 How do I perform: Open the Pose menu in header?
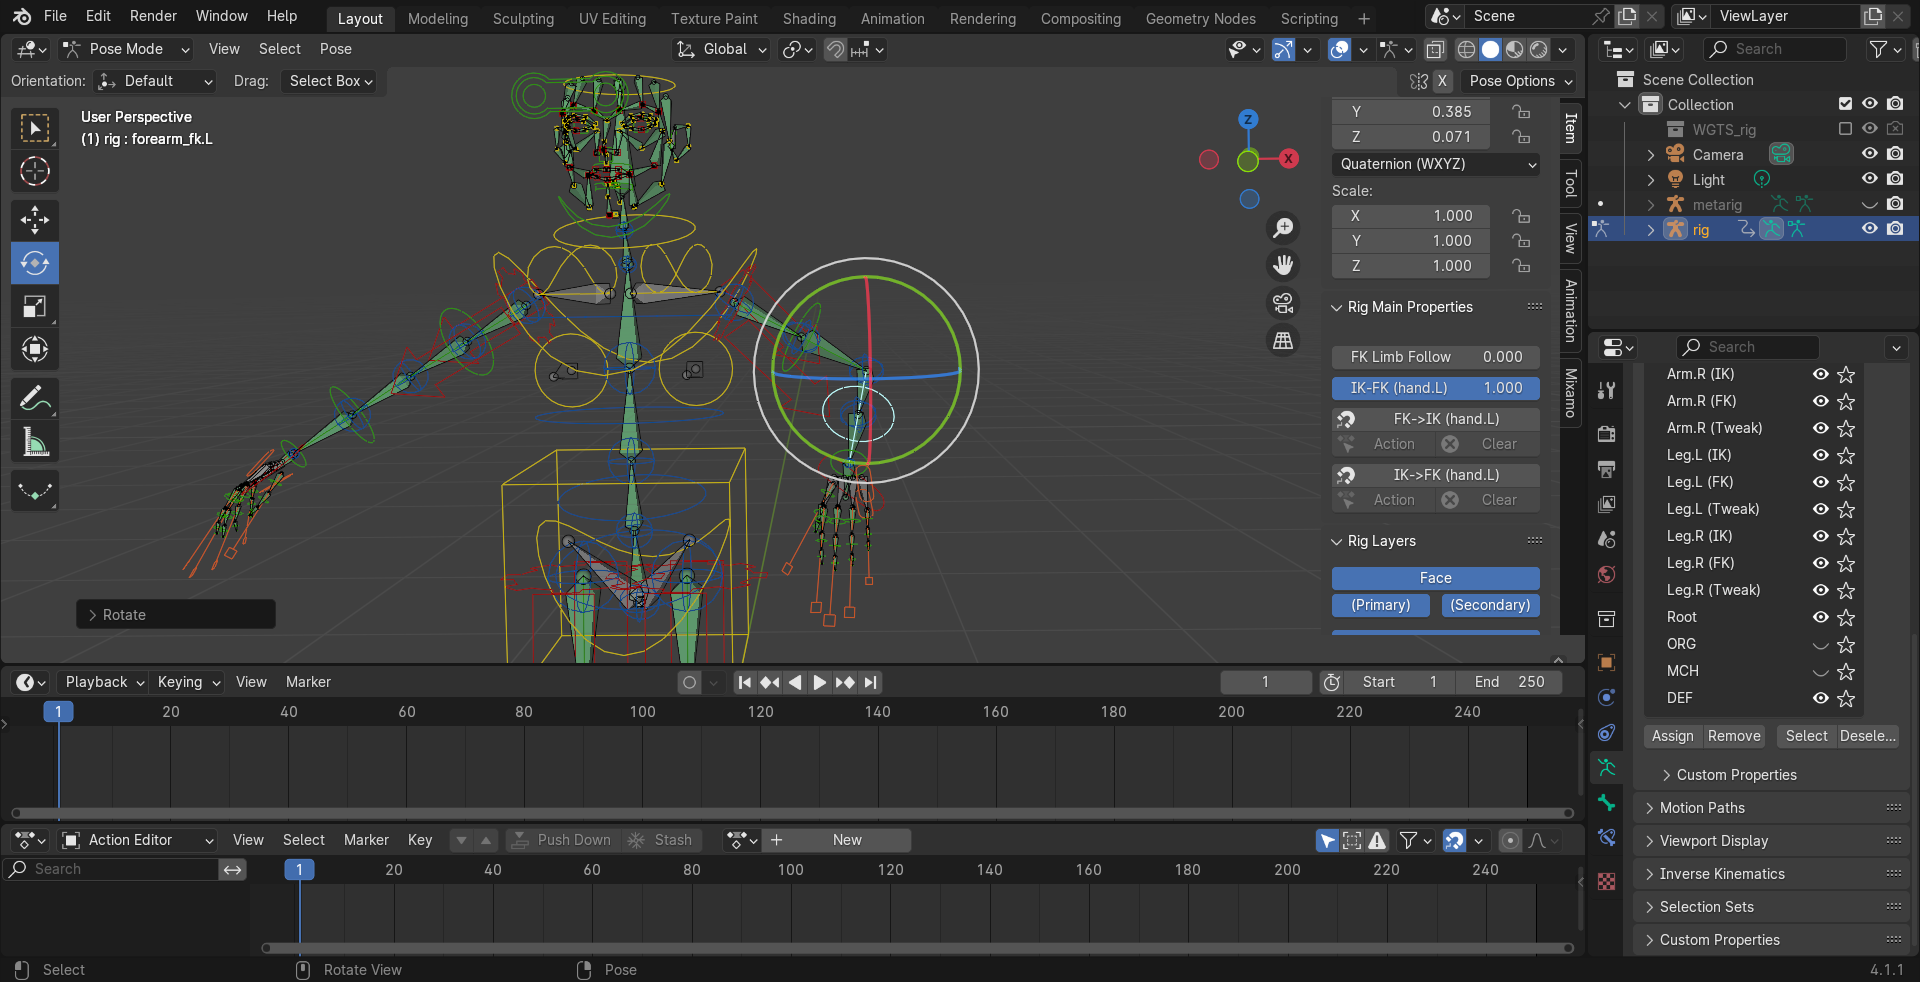tap(336, 49)
